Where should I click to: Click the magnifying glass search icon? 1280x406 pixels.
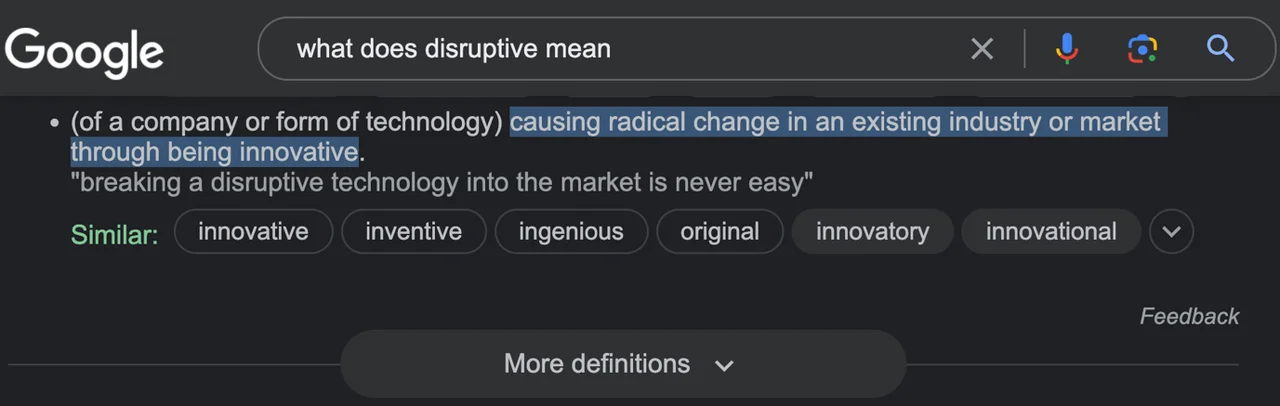(x=1220, y=48)
